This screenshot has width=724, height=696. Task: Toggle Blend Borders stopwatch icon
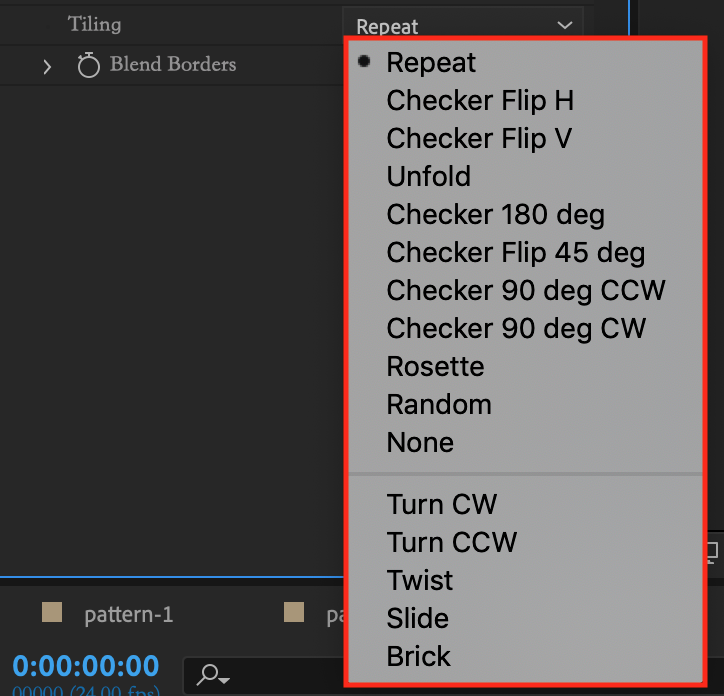click(89, 66)
